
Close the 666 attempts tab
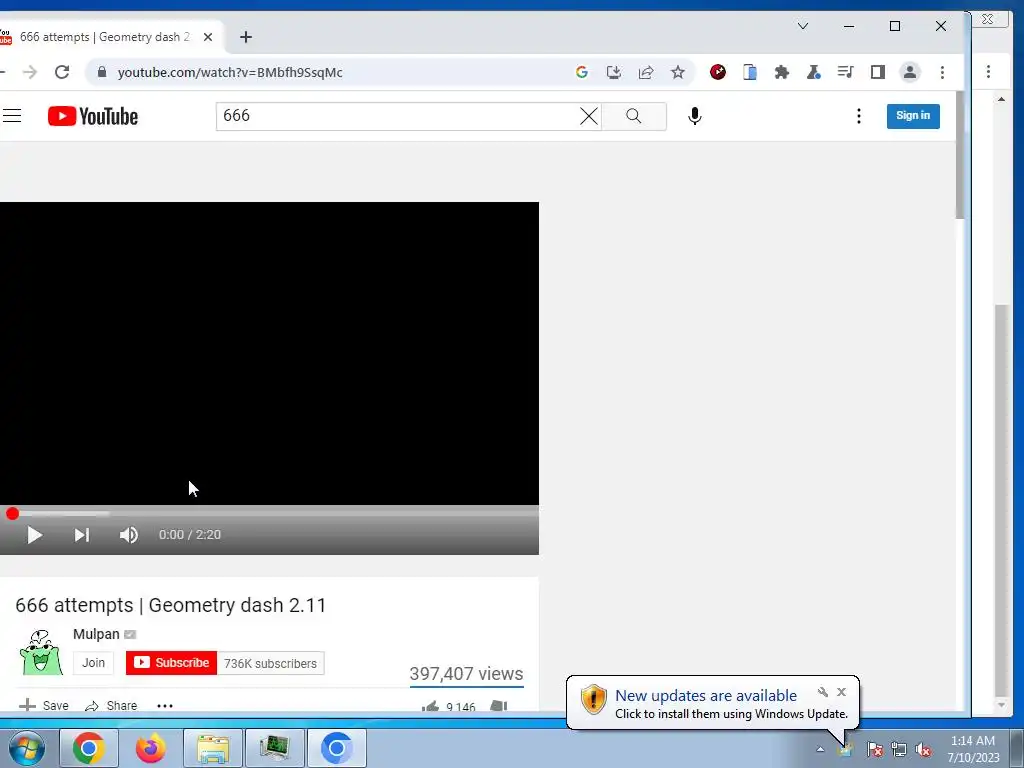(208, 37)
